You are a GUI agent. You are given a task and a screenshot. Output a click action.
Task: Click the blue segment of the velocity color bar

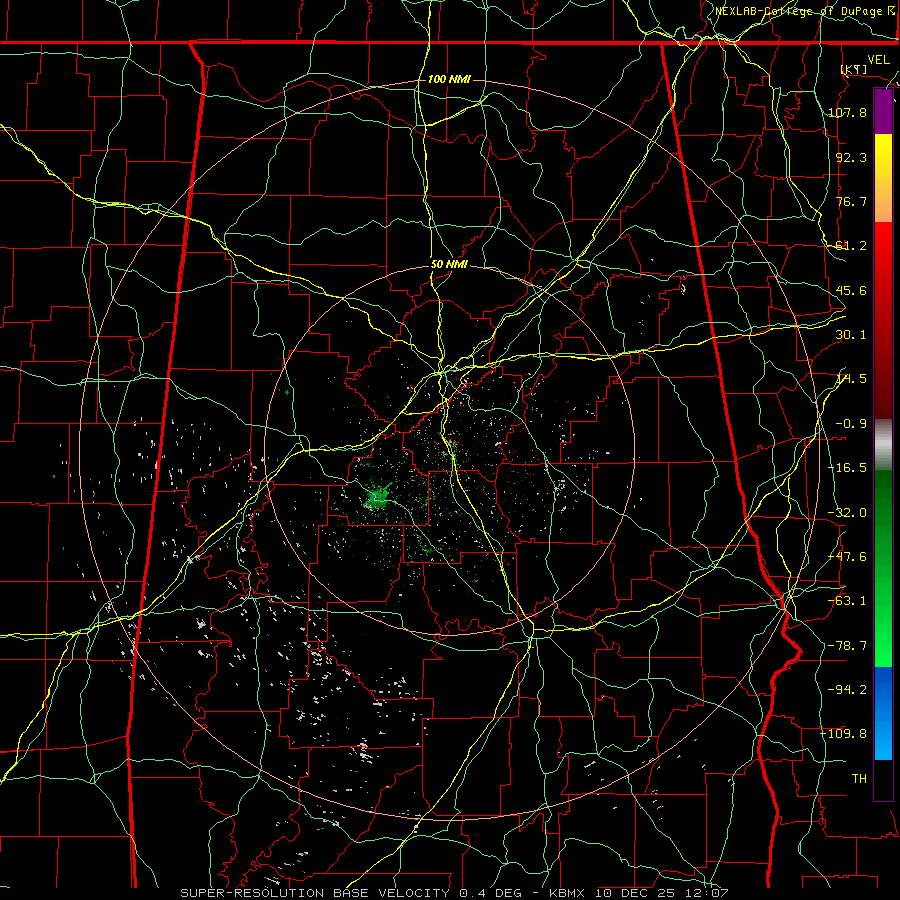point(883,713)
